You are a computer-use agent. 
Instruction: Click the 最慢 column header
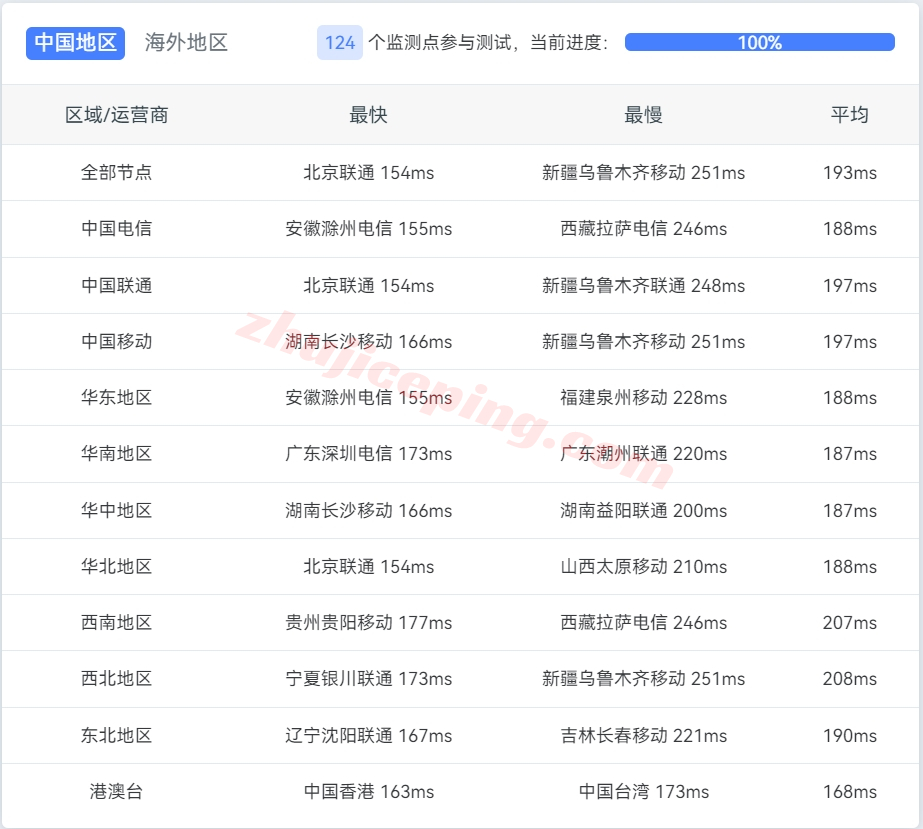pyautogui.click(x=643, y=115)
